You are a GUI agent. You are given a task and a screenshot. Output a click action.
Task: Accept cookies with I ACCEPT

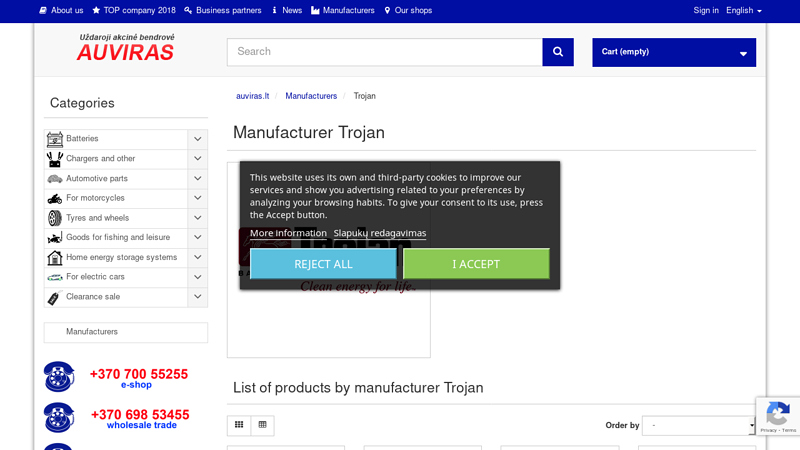pyautogui.click(x=476, y=264)
